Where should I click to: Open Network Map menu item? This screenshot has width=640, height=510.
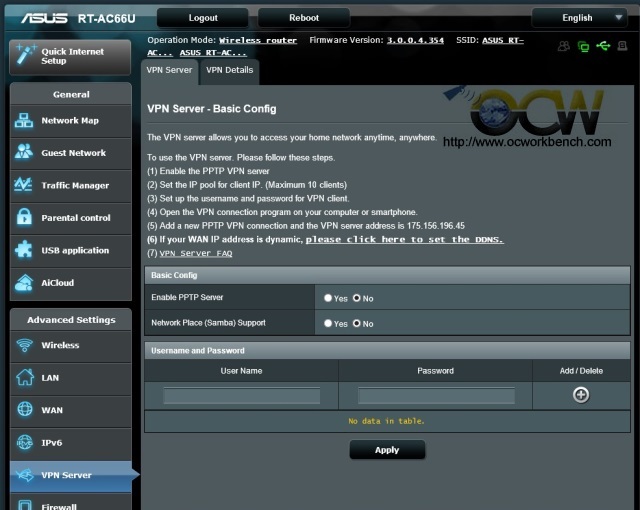(x=71, y=121)
